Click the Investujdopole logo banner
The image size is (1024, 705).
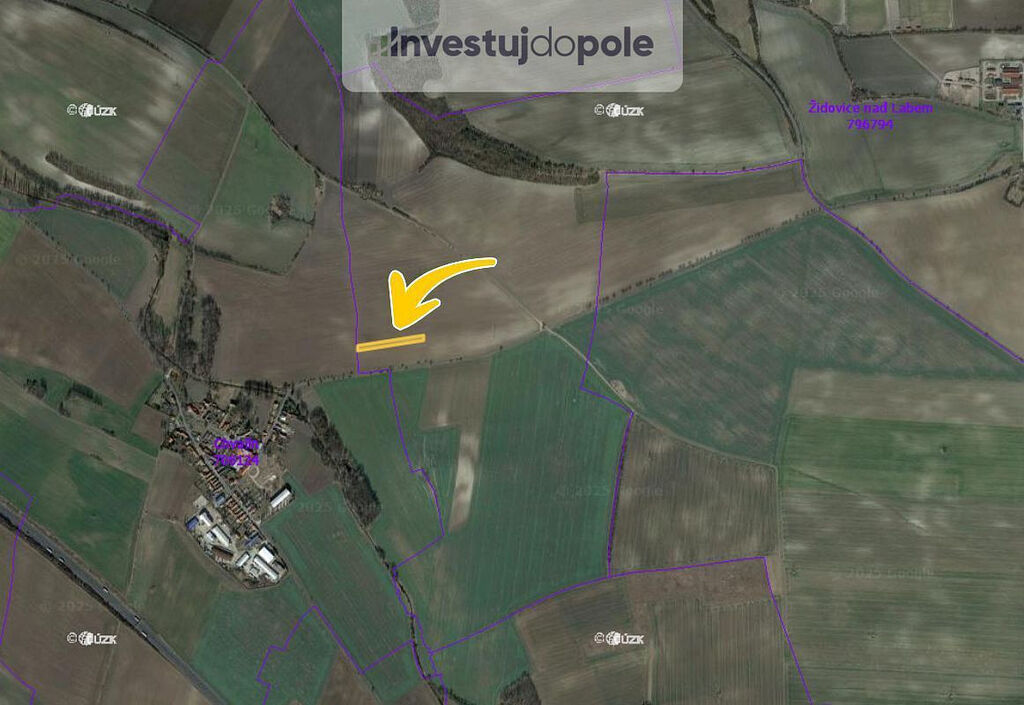point(512,45)
